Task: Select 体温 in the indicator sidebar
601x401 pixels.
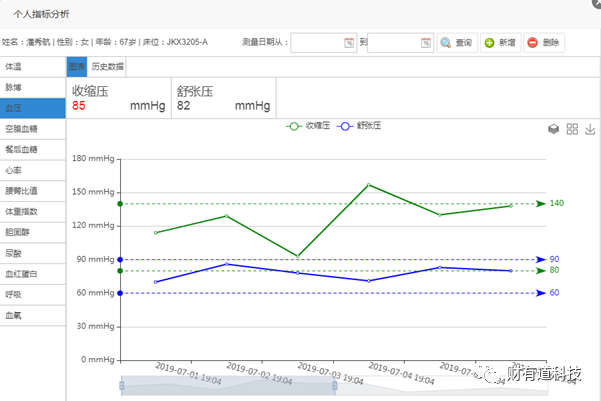Action: 33,67
